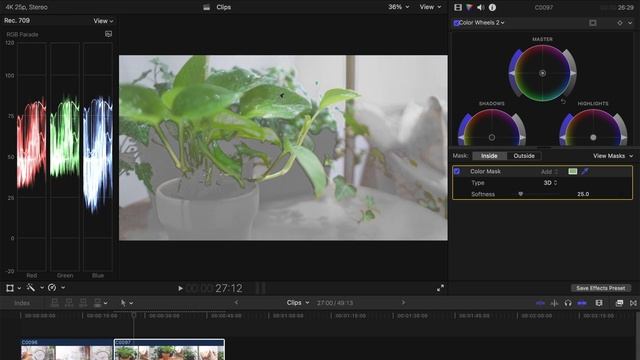This screenshot has height=360, width=640.
Task: Open clip appearance filmstrip icon
Action: pos(599,303)
